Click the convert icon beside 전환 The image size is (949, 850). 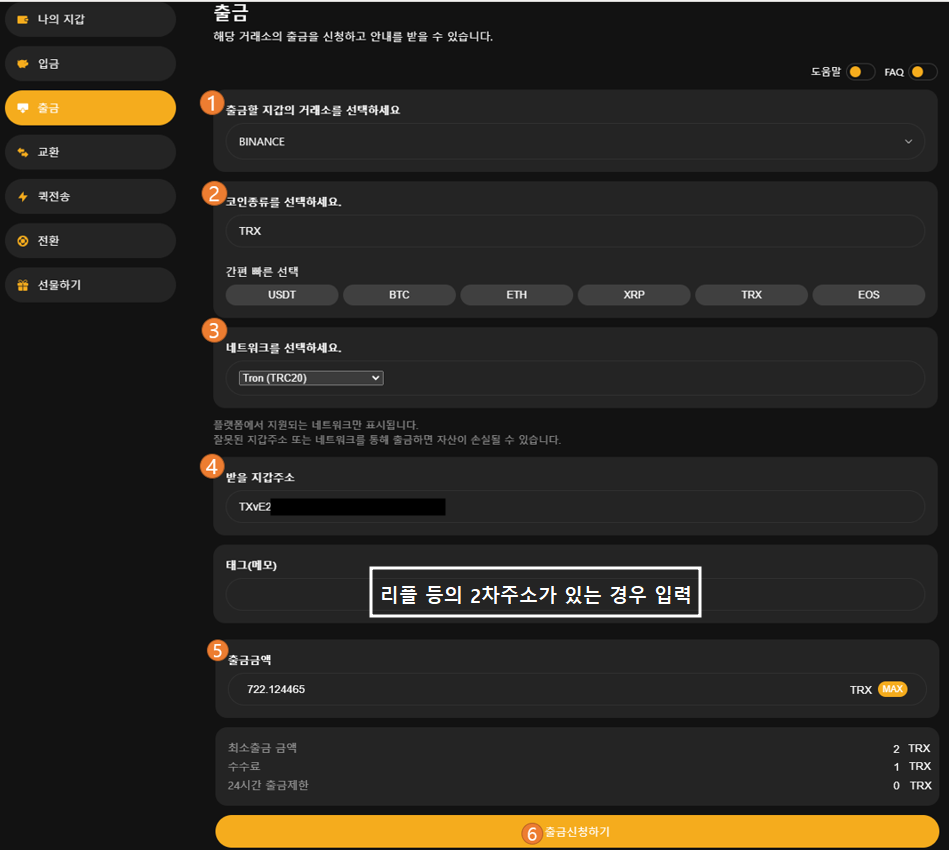(23, 241)
